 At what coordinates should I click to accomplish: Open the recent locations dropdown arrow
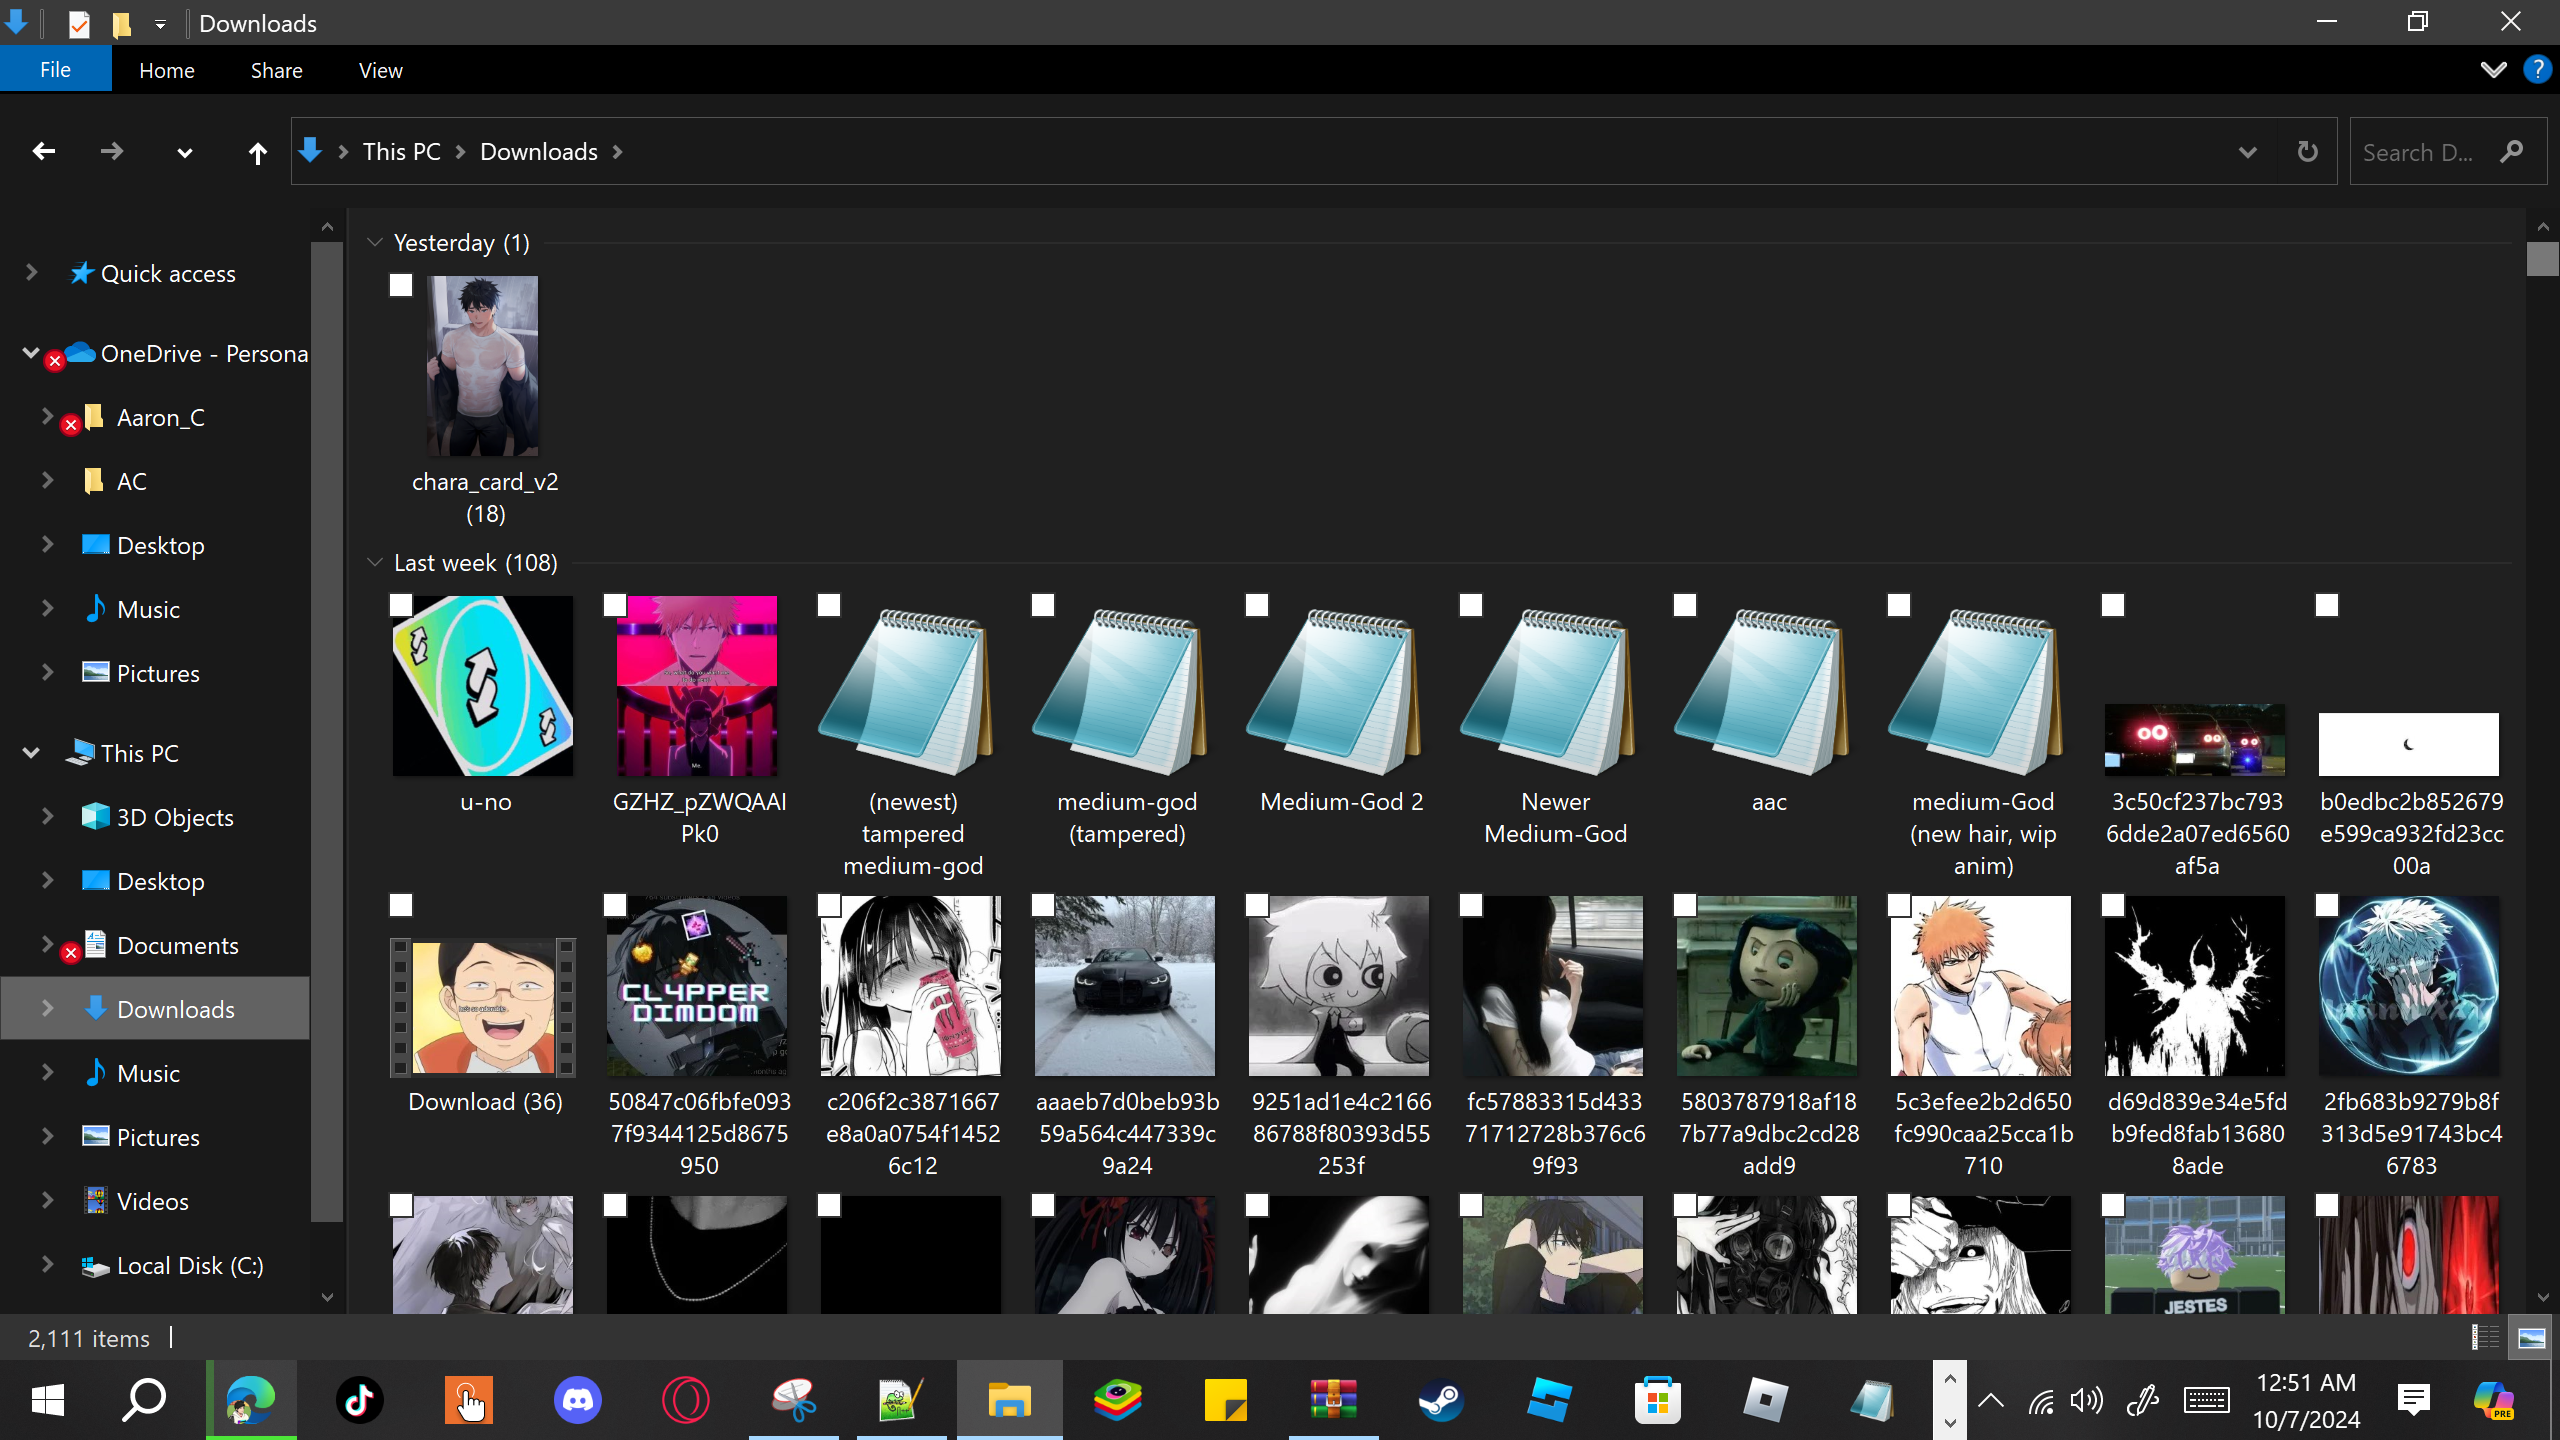184,152
